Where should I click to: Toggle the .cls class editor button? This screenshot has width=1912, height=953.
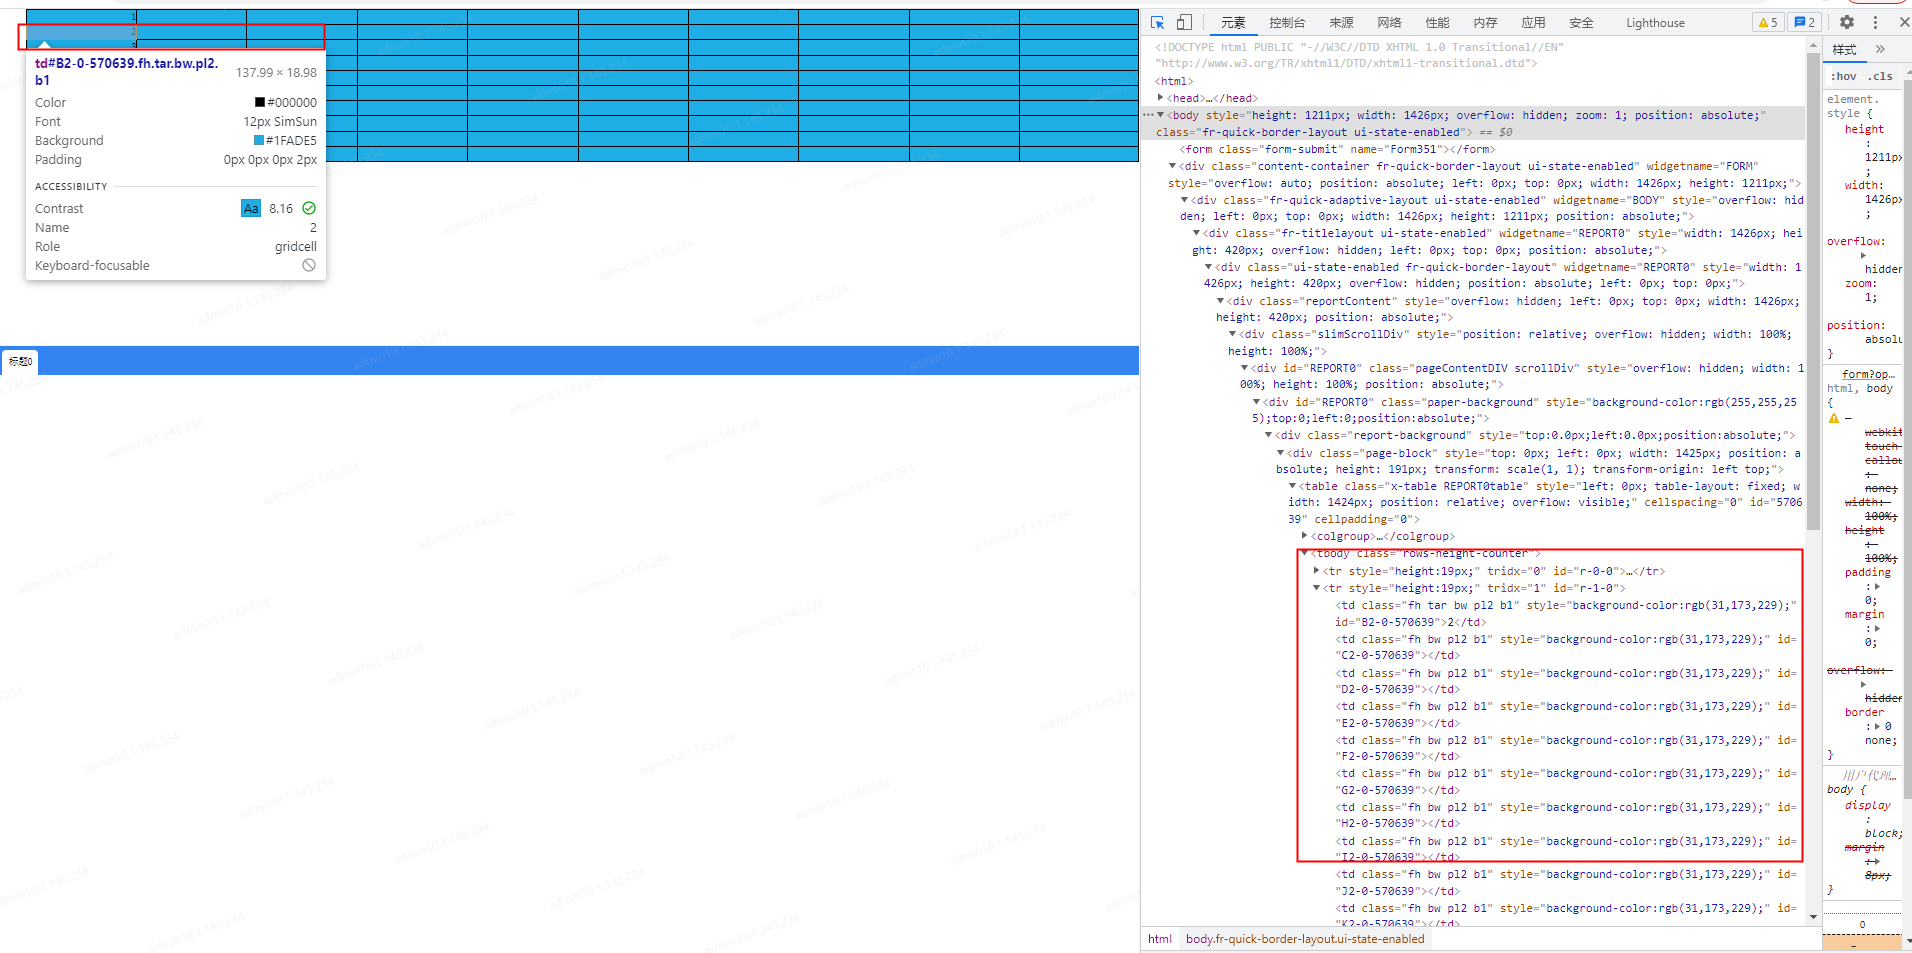coord(1881,76)
